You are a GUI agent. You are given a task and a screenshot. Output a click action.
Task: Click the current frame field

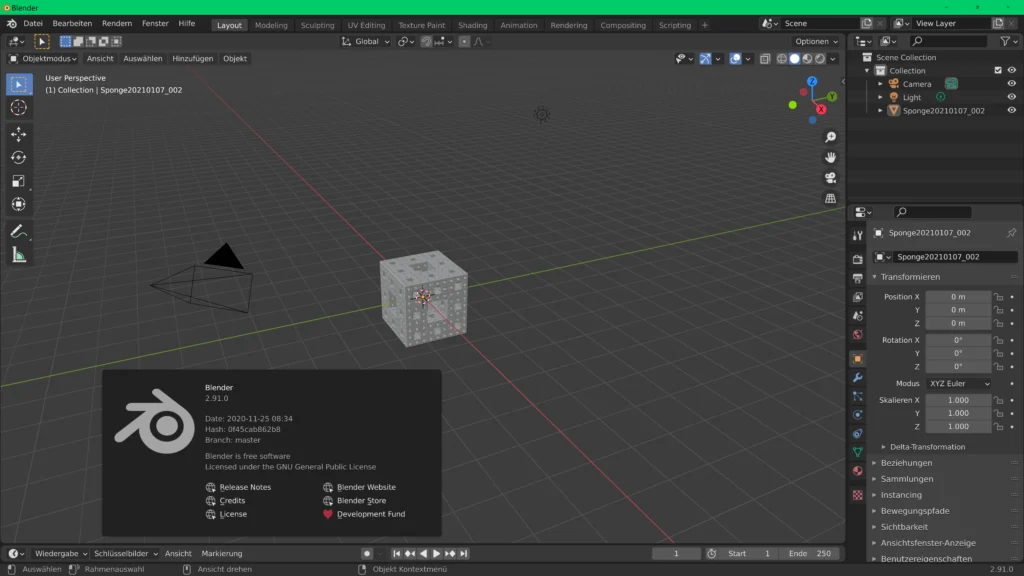[676, 553]
